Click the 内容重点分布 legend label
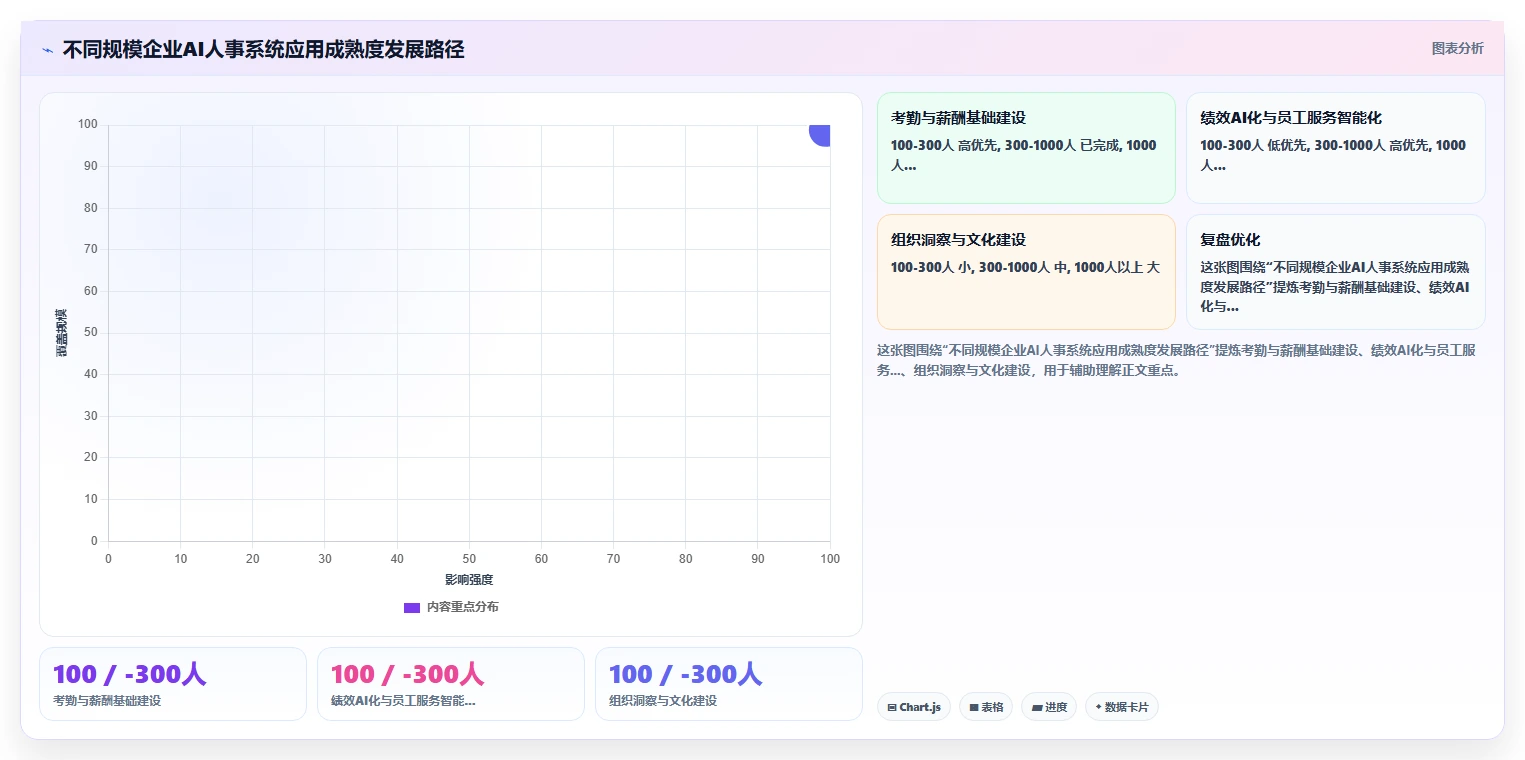 tap(462, 607)
